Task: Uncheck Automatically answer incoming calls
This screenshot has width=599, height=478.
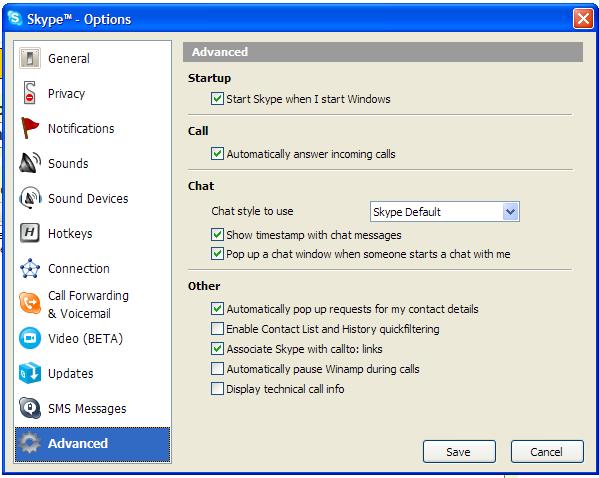Action: point(217,154)
